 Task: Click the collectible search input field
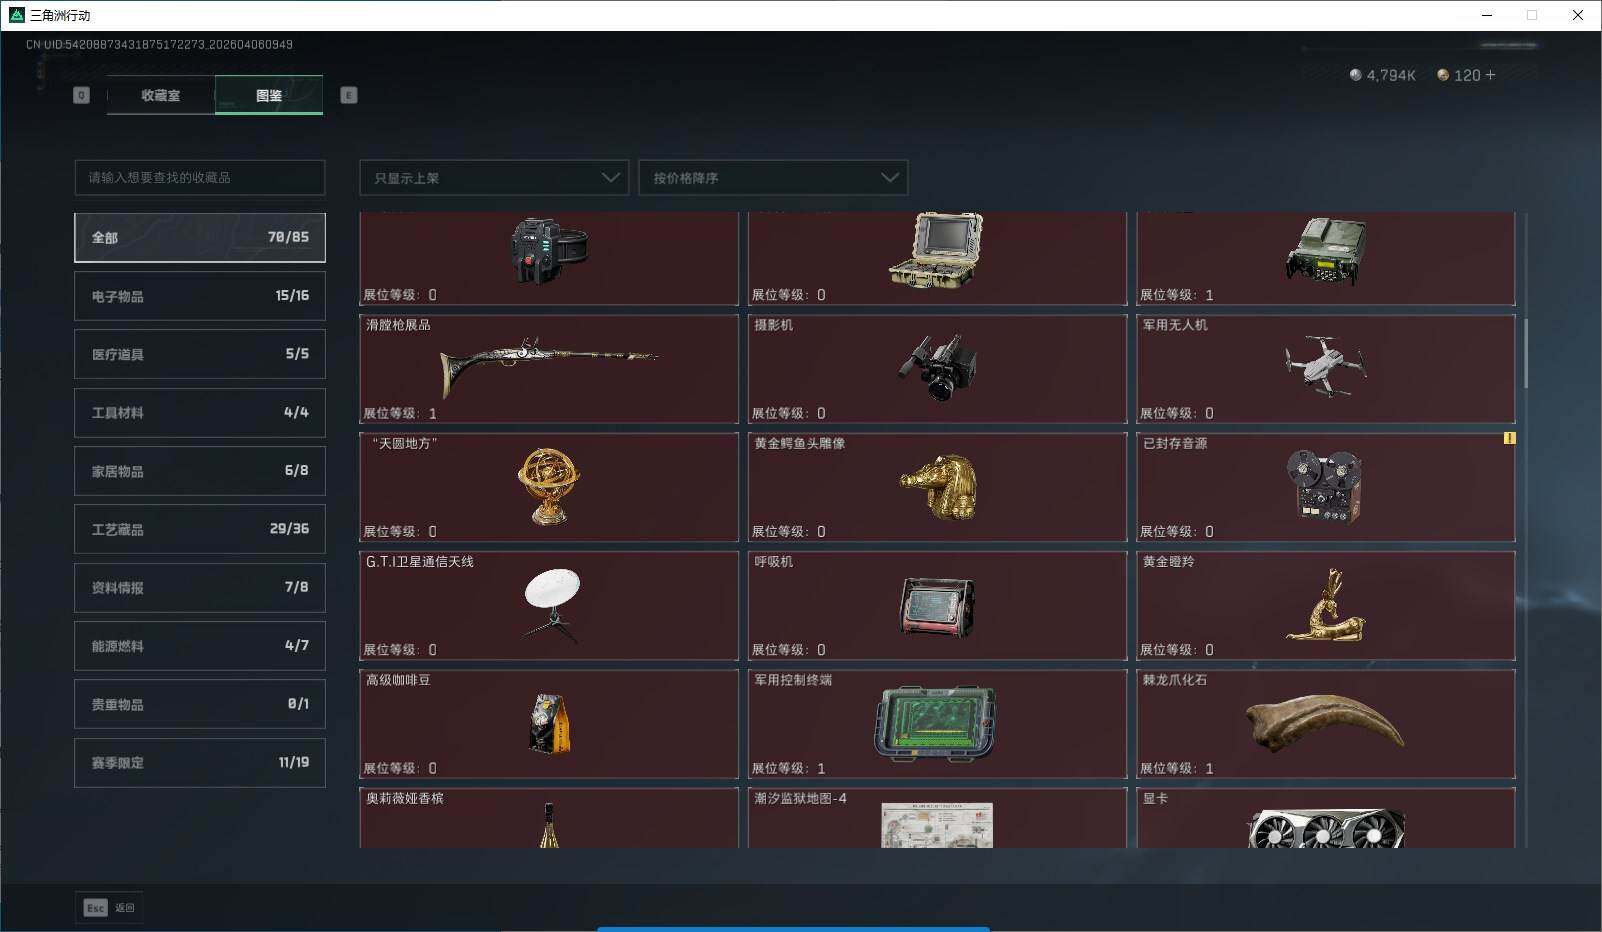(199, 177)
